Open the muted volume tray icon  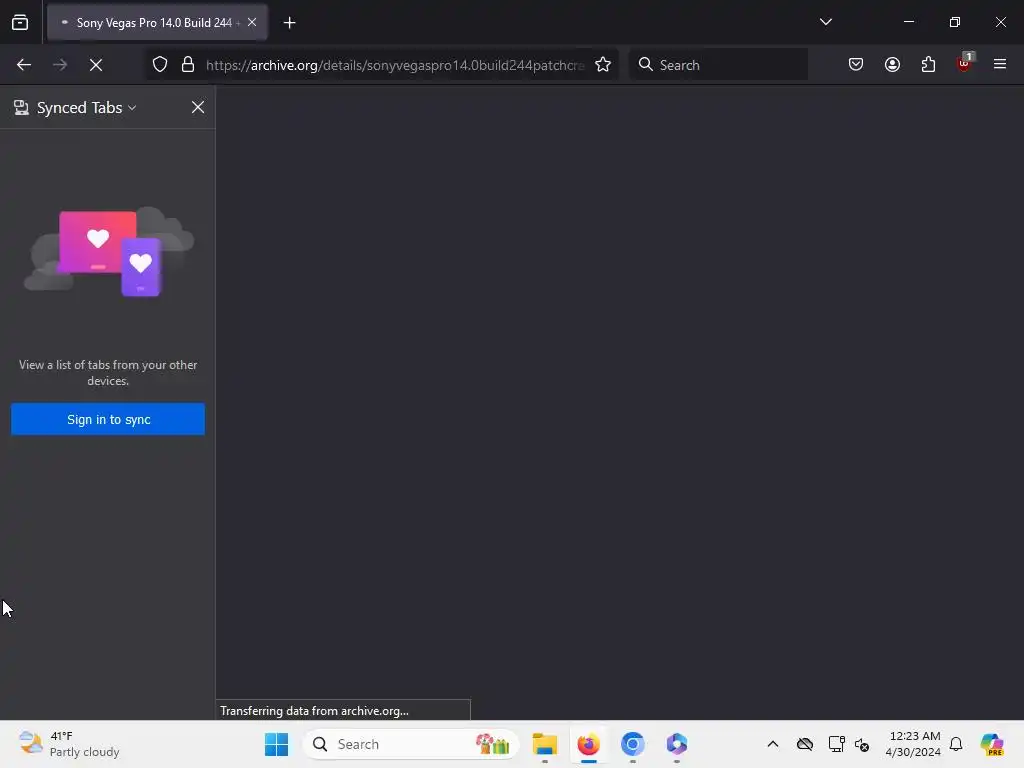862,744
